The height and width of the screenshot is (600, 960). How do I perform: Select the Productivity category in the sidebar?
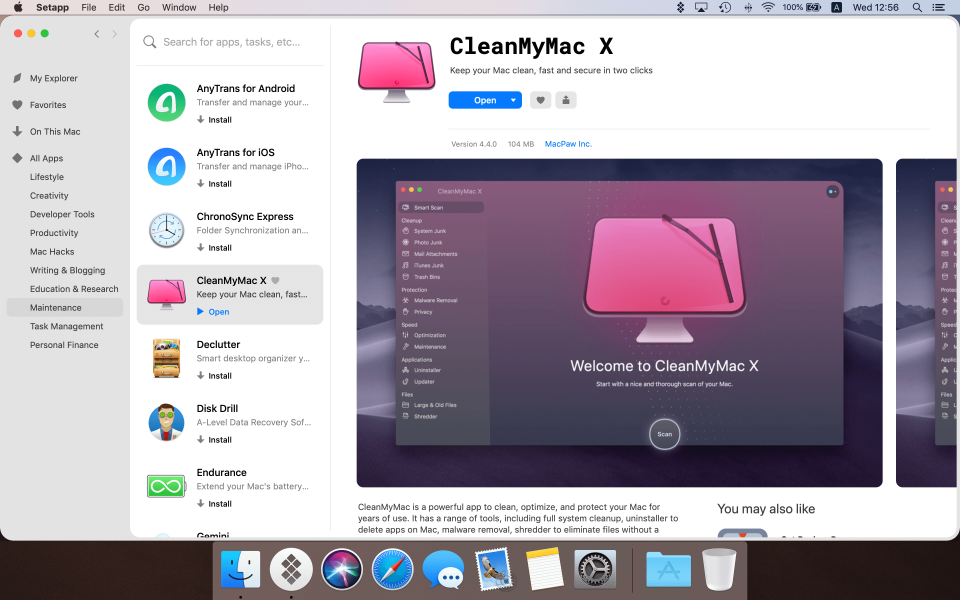point(55,232)
